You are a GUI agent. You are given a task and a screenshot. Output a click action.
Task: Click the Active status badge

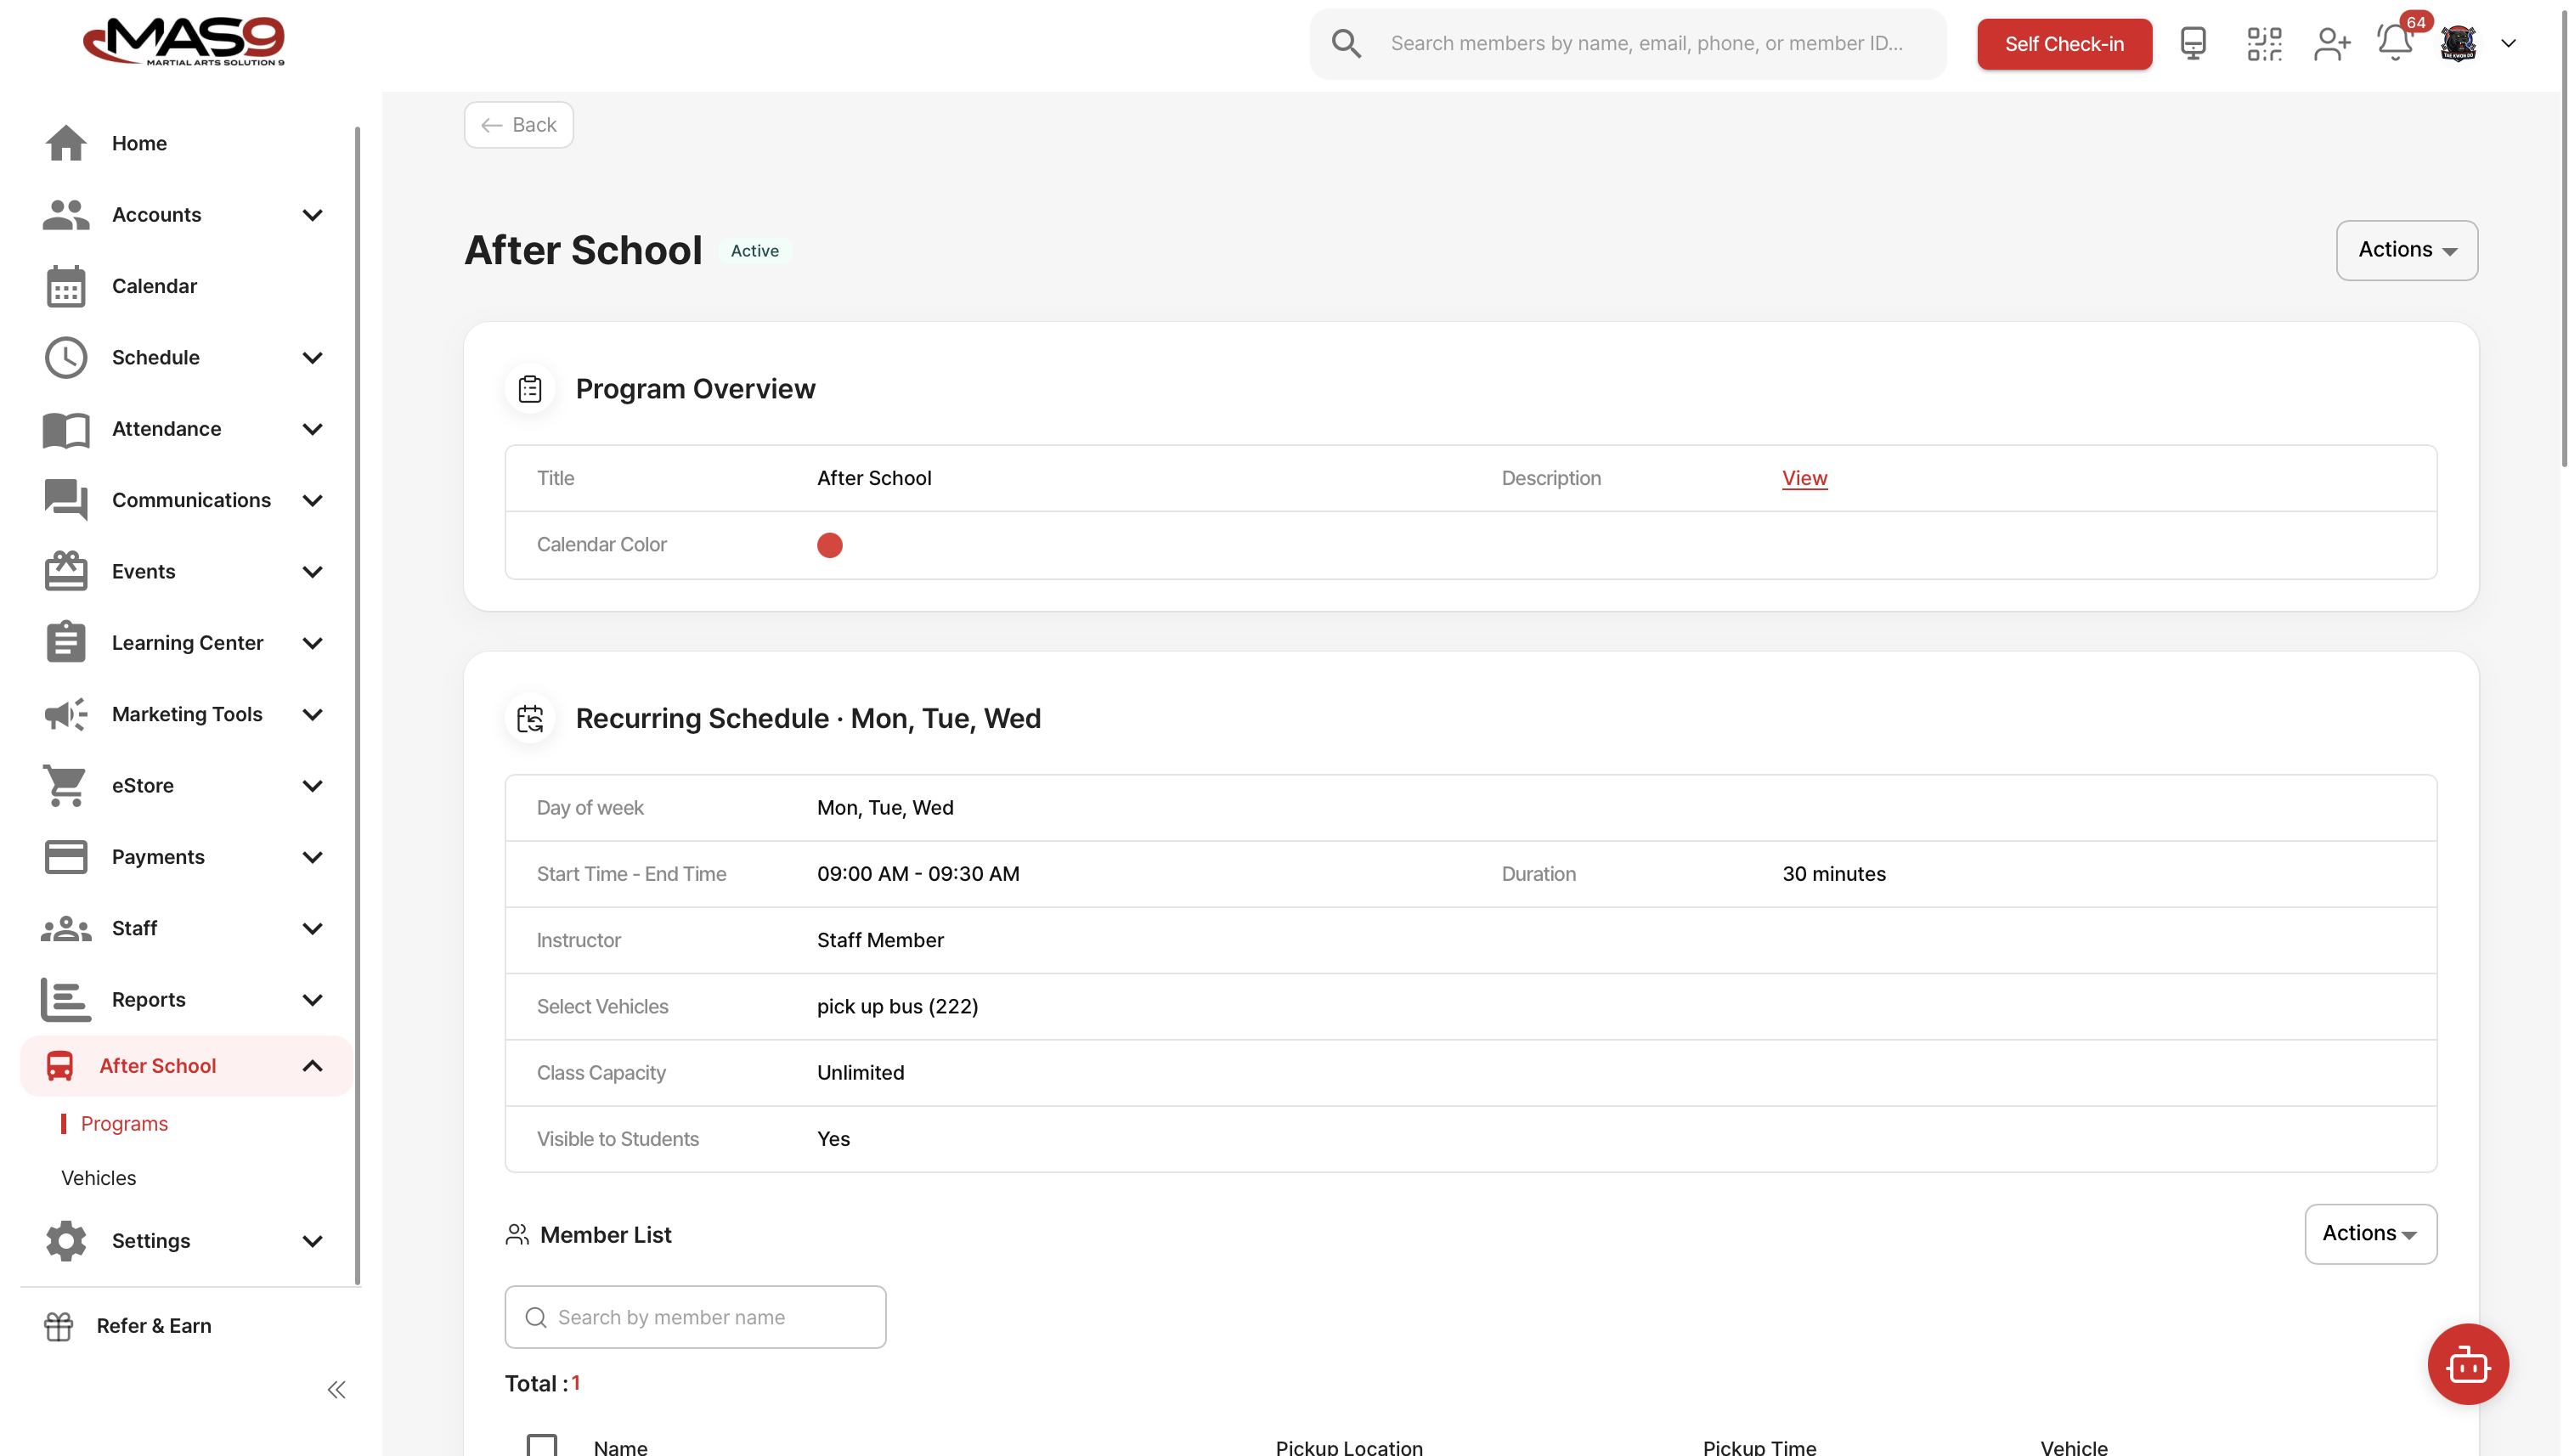pyautogui.click(x=754, y=251)
